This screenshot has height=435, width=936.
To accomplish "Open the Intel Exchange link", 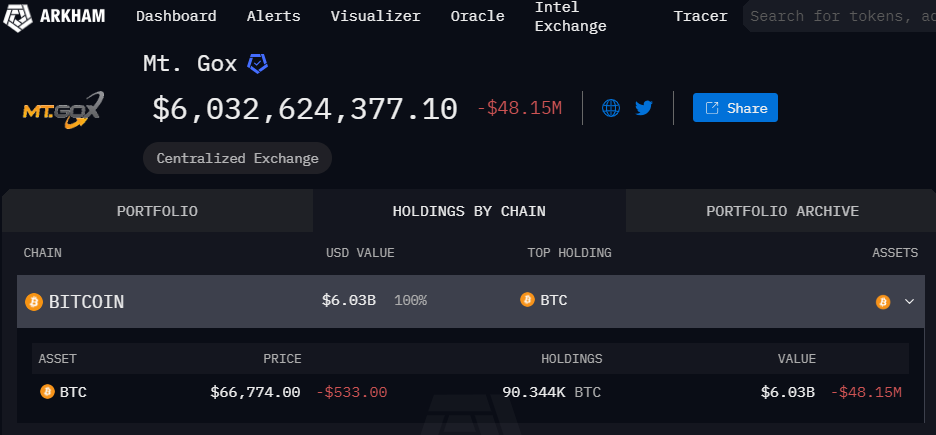I will point(571,17).
